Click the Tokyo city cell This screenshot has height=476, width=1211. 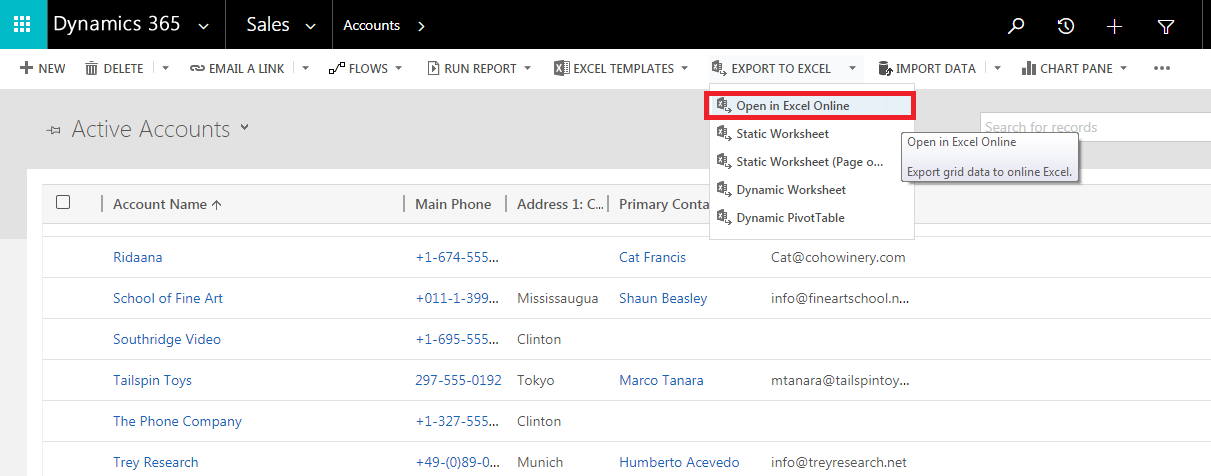pyautogui.click(x=535, y=380)
